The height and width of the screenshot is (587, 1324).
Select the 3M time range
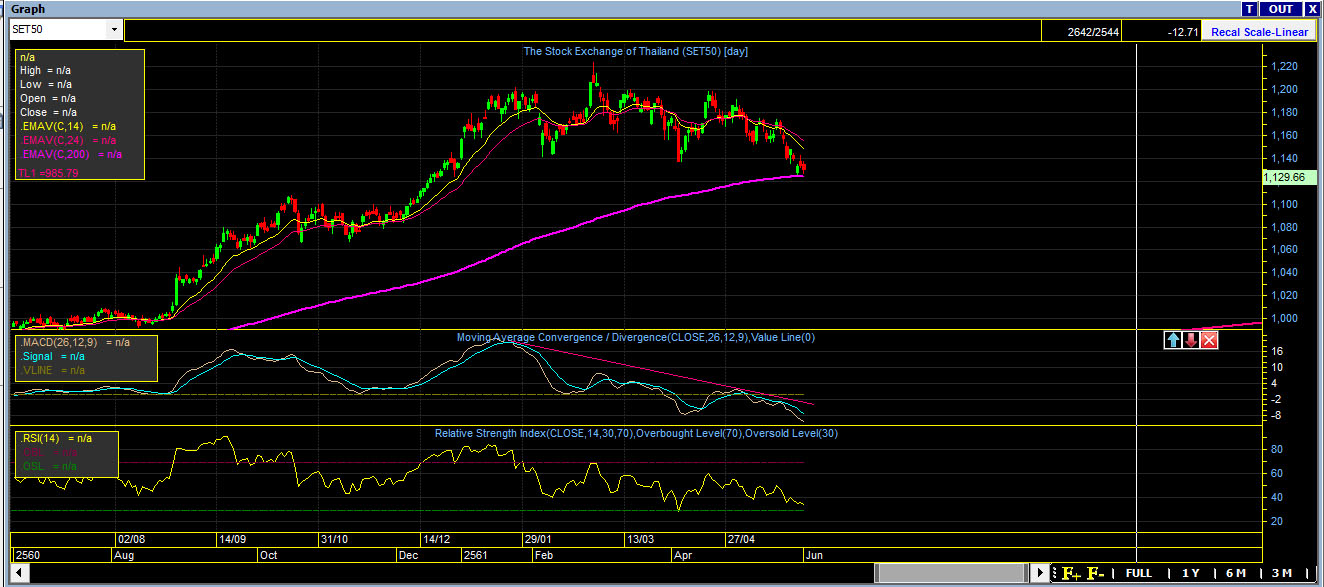[x=1281, y=573]
